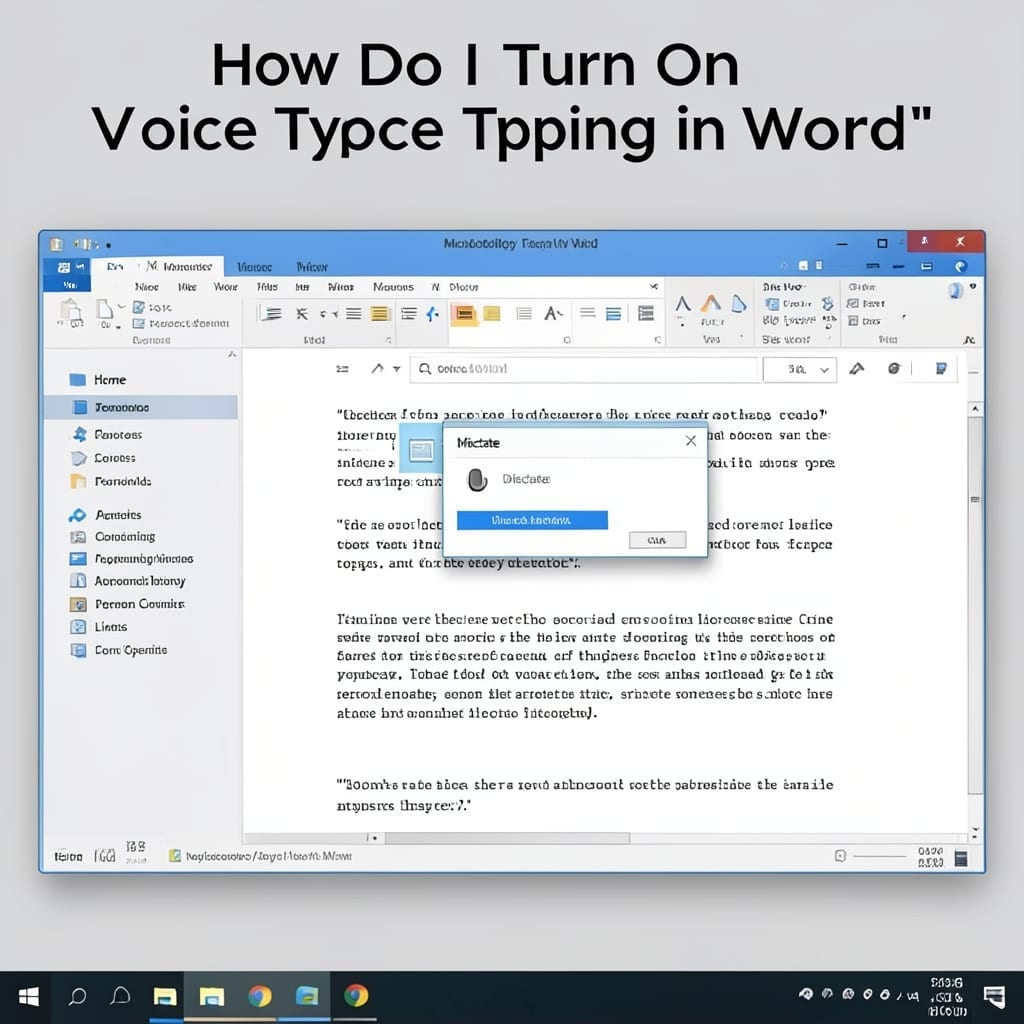Click the microphone icon in Dictate dialog

click(x=477, y=480)
